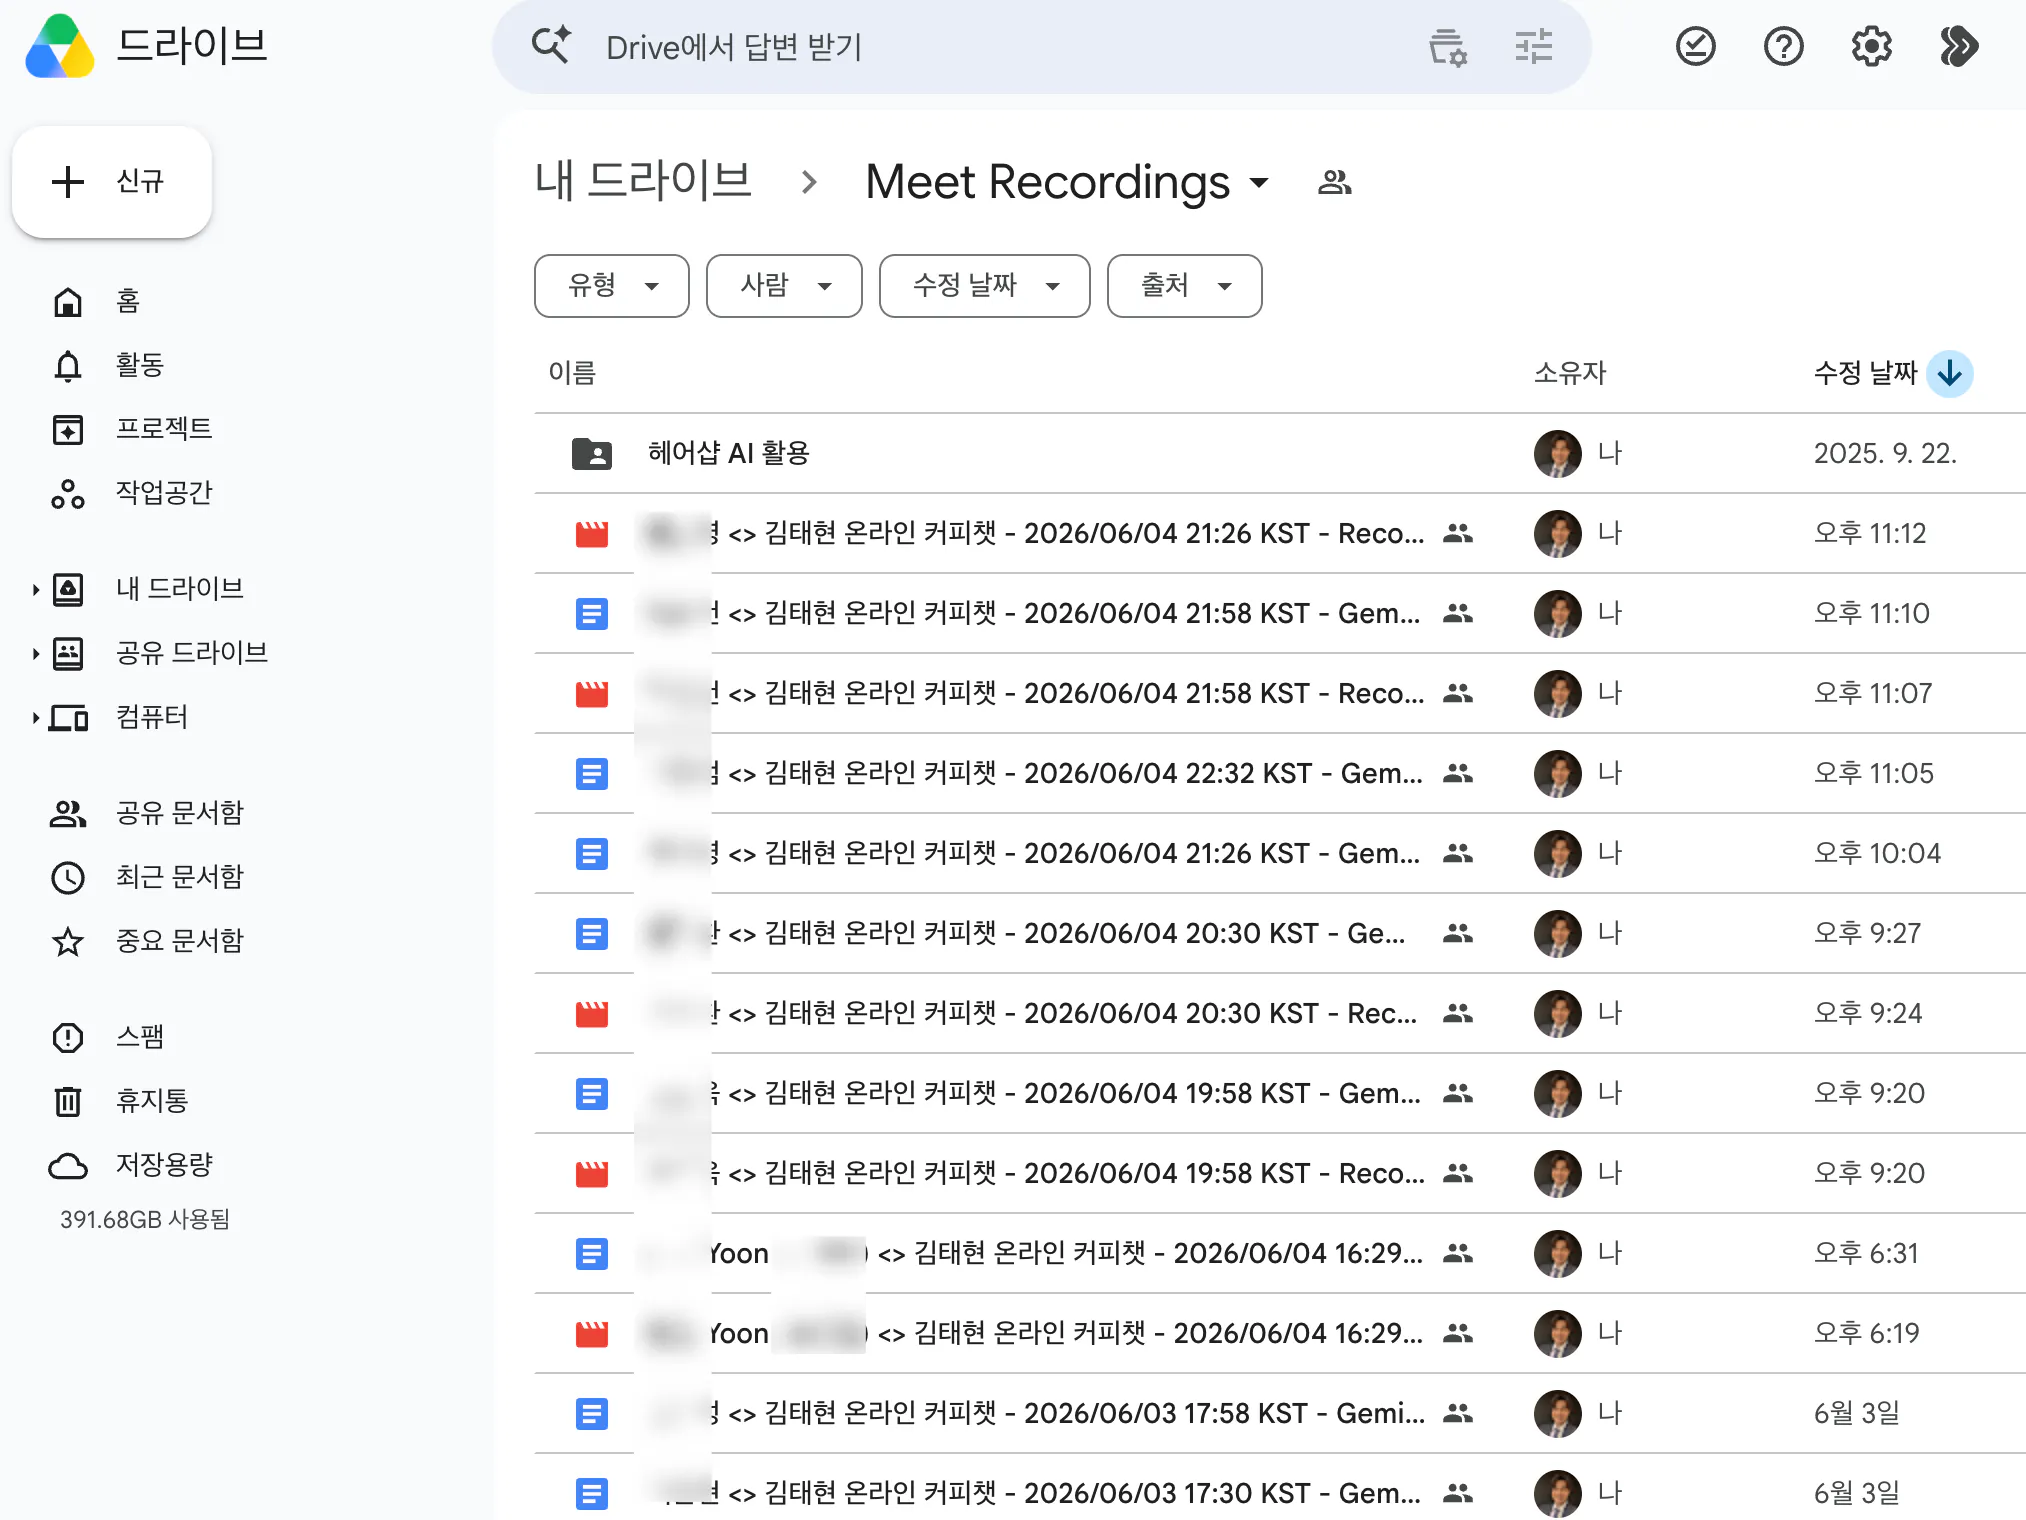The width and height of the screenshot is (2026, 1520).
Task: Select 내 드라이브 in sidebar
Action: (x=179, y=589)
